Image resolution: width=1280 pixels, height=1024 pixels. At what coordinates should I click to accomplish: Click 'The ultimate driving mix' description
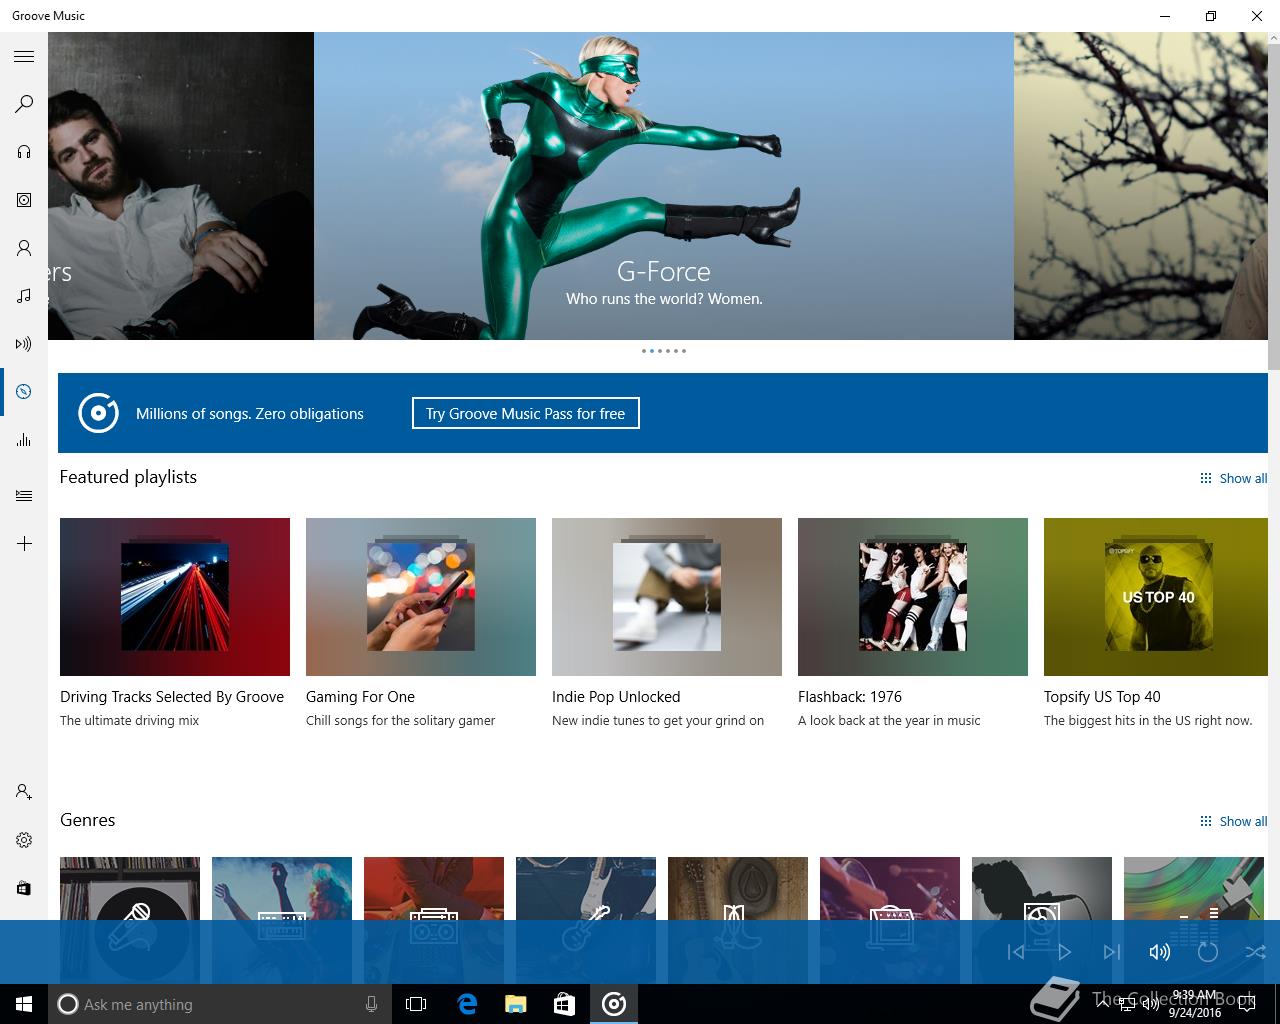click(x=129, y=721)
